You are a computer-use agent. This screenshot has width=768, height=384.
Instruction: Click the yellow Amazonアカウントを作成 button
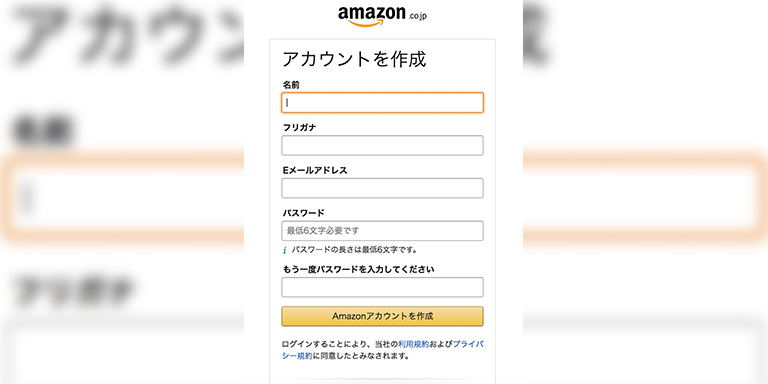coord(382,316)
